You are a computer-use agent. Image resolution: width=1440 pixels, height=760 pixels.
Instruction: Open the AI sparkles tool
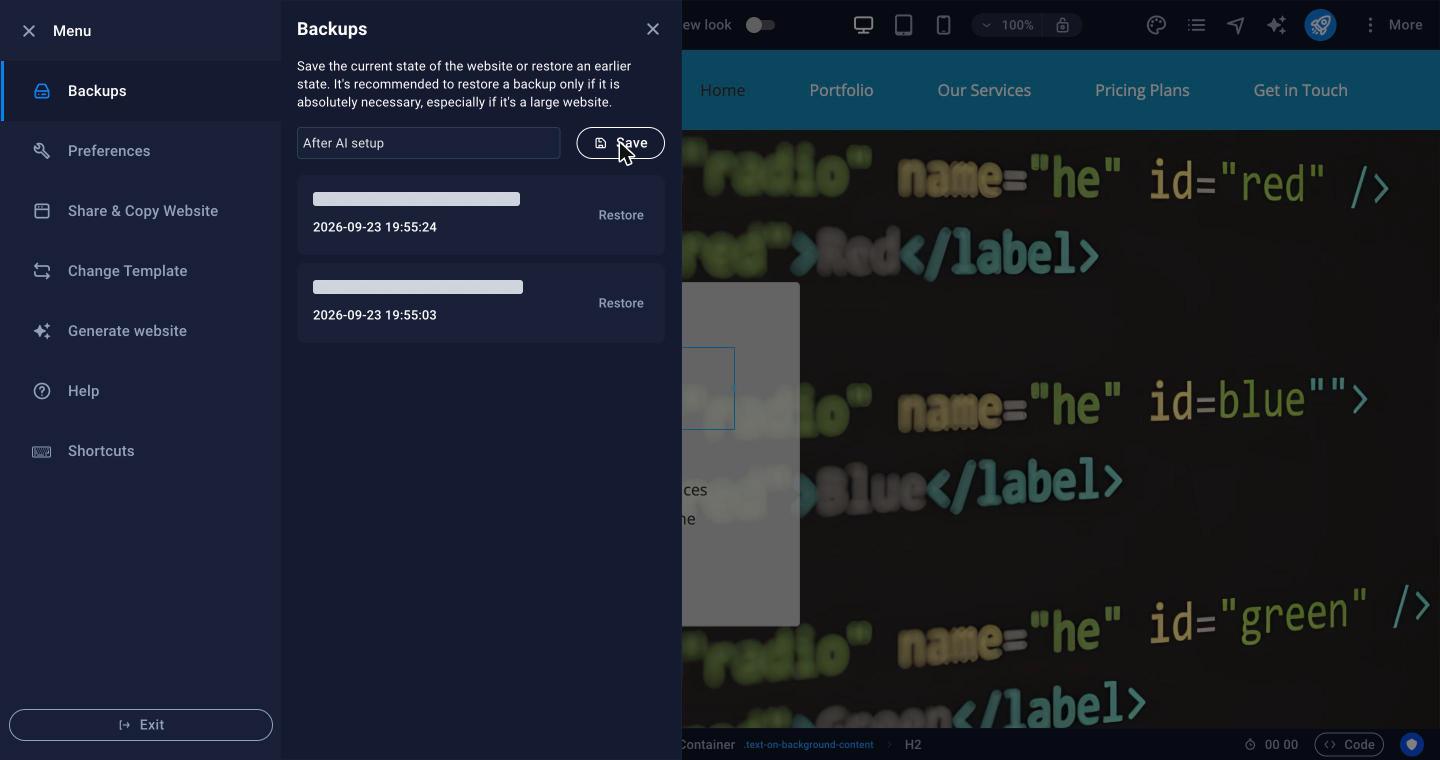coord(1276,25)
